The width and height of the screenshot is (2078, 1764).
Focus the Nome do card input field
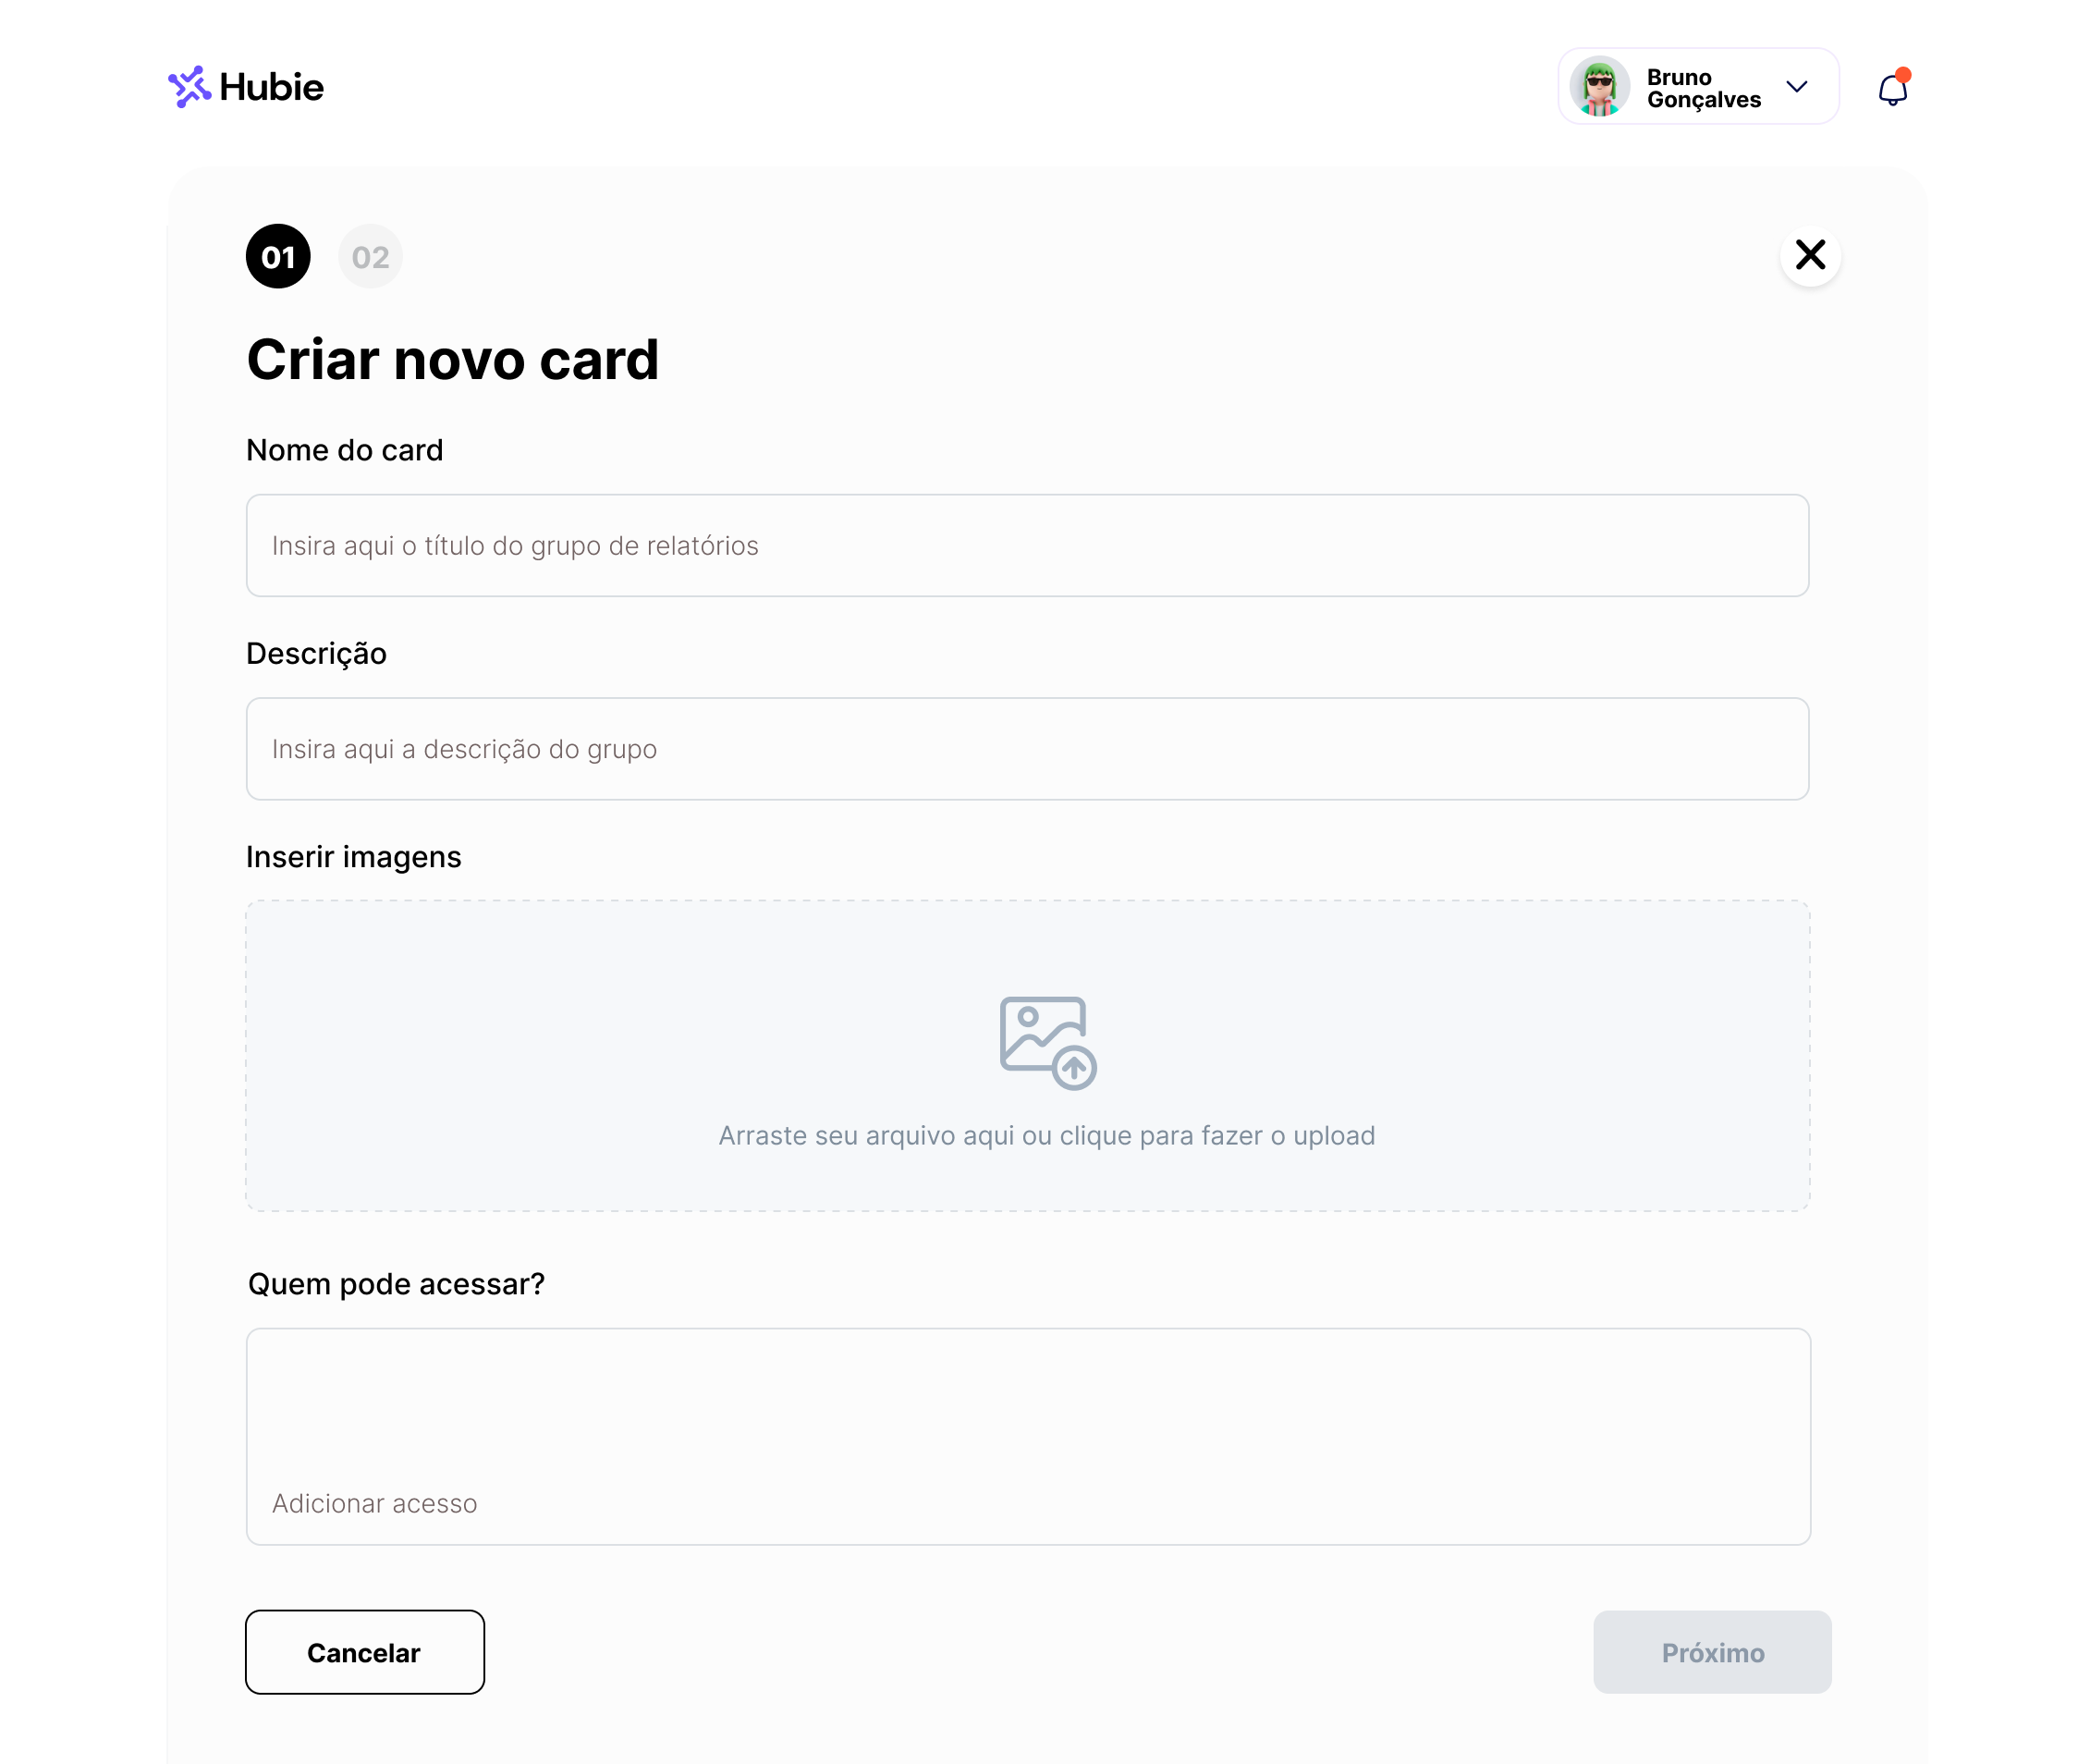point(1027,546)
